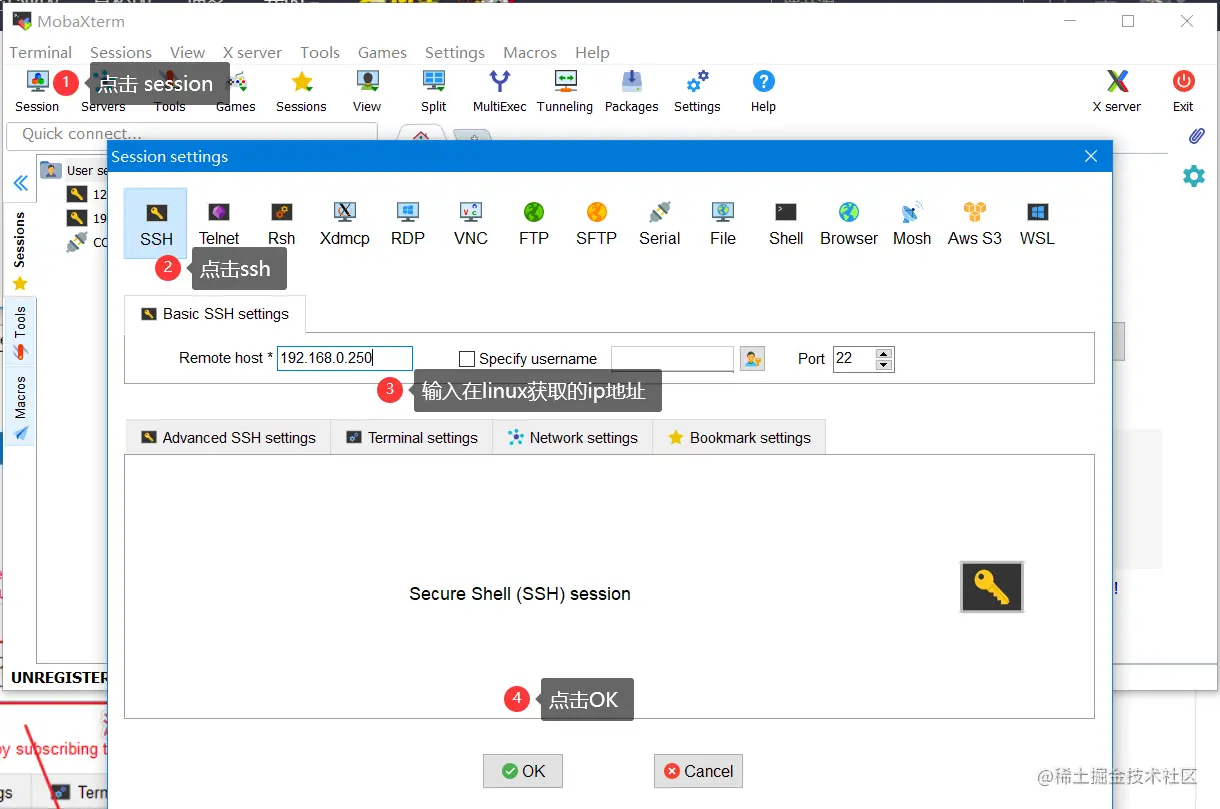This screenshot has height=809, width=1220.
Task: Select the VNC session type
Action: [470, 224]
